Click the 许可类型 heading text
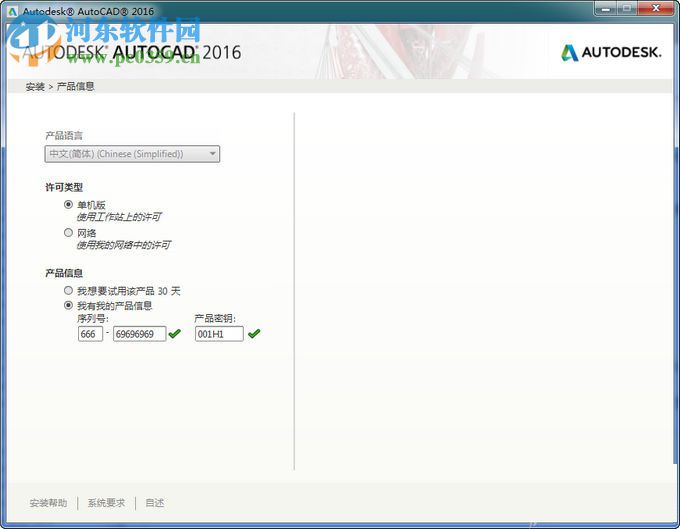 (x=64, y=187)
